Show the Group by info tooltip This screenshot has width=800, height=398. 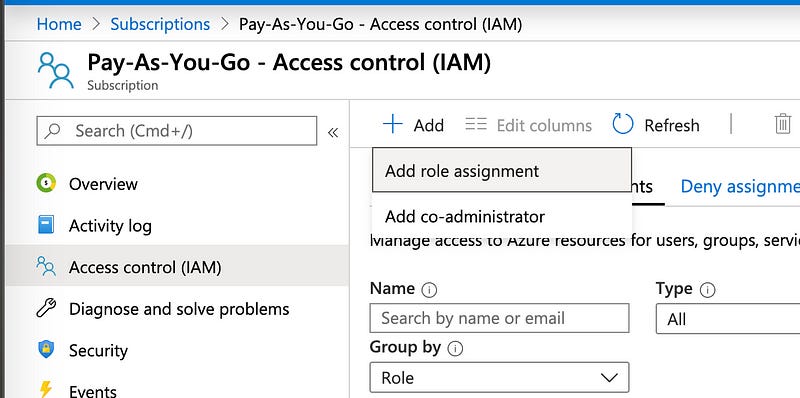(x=455, y=349)
